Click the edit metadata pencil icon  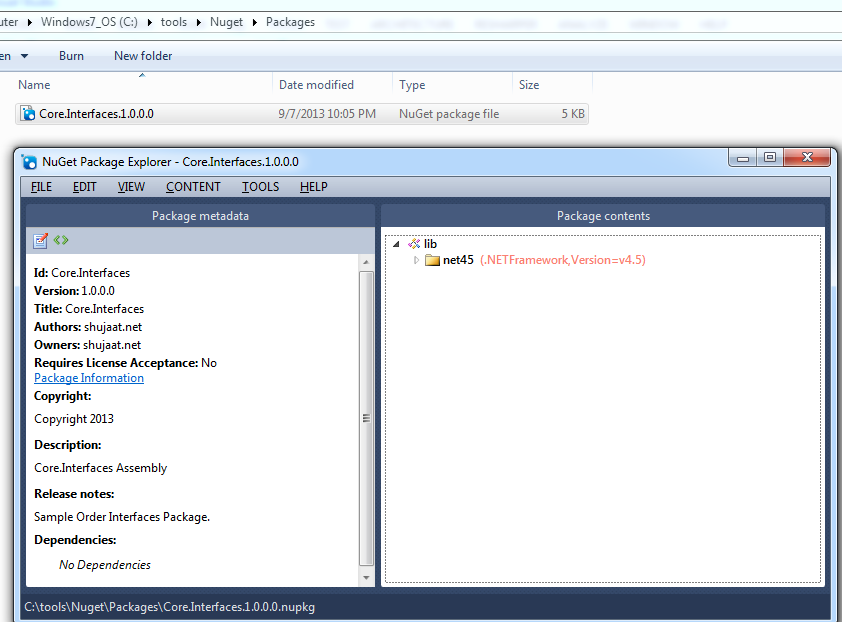tap(40, 240)
